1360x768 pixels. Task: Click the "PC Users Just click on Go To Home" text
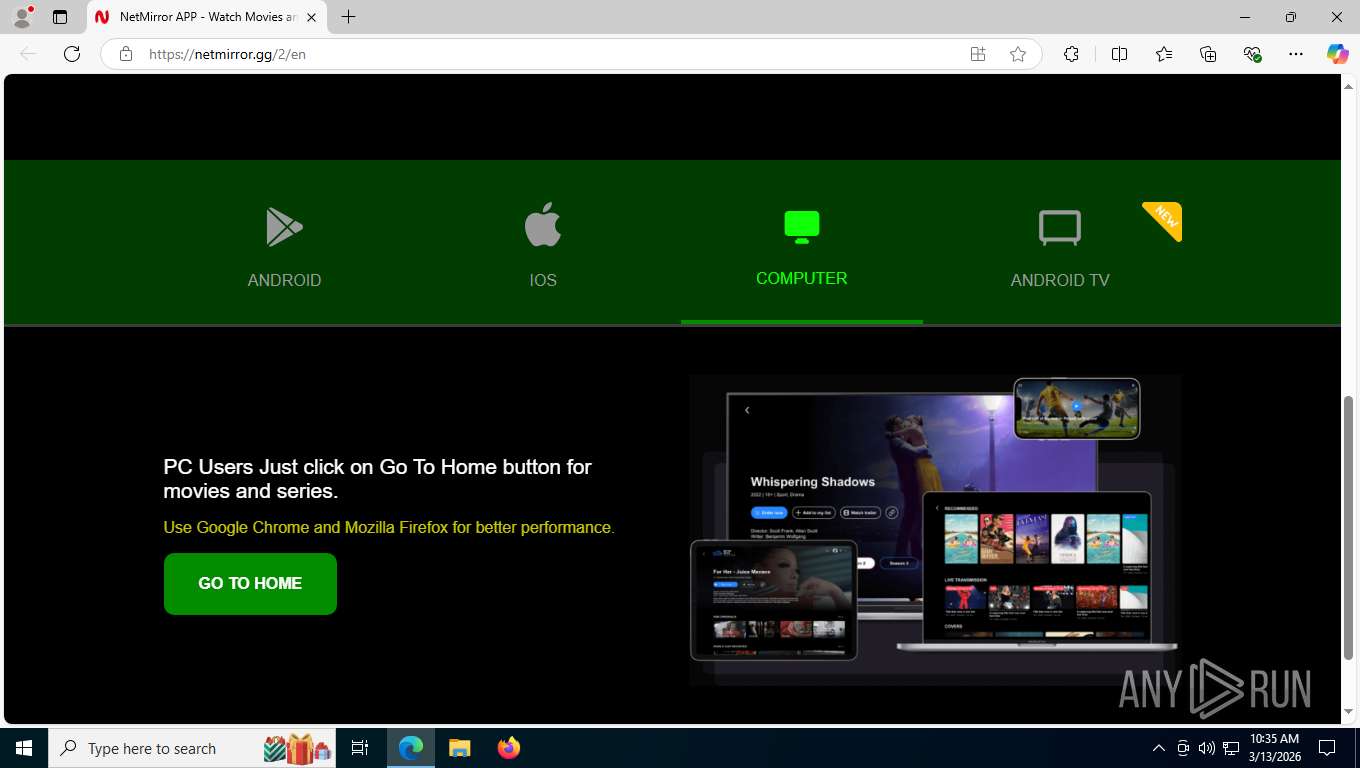[377, 479]
